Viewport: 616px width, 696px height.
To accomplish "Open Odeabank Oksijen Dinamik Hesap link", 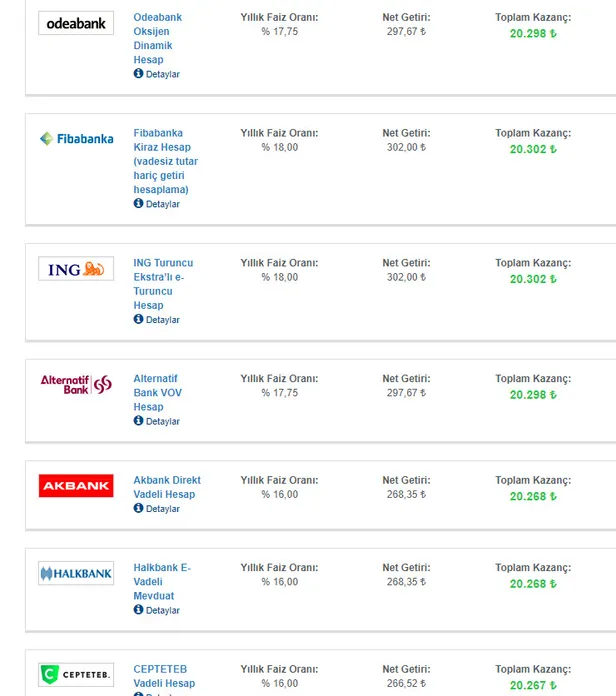I will tap(158, 38).
